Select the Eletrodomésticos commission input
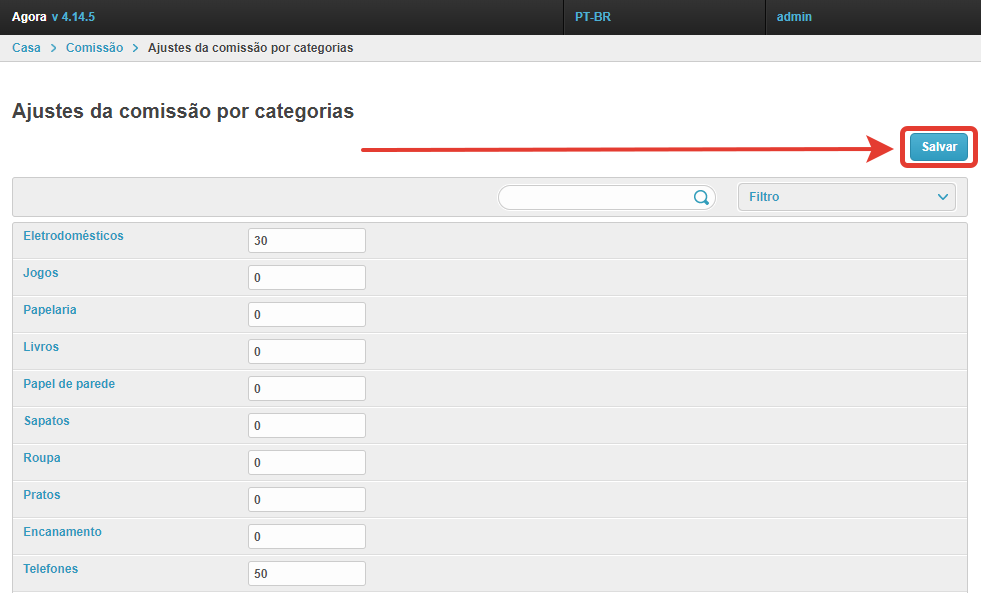The width and height of the screenshot is (981, 593). pos(306,241)
